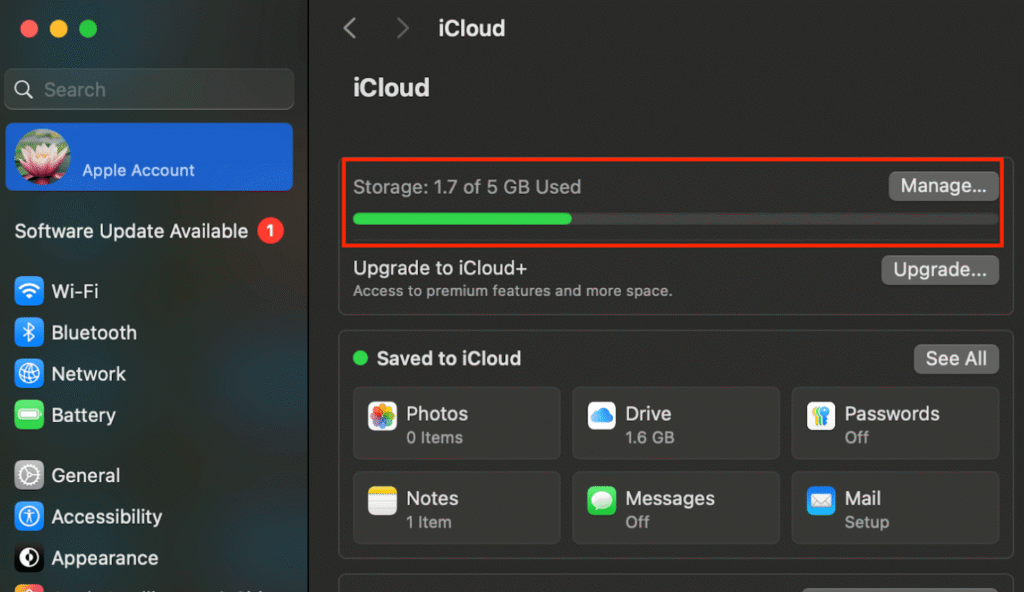1024x592 pixels.
Task: Click the Accessibility icon in sidebar
Action: click(29, 516)
